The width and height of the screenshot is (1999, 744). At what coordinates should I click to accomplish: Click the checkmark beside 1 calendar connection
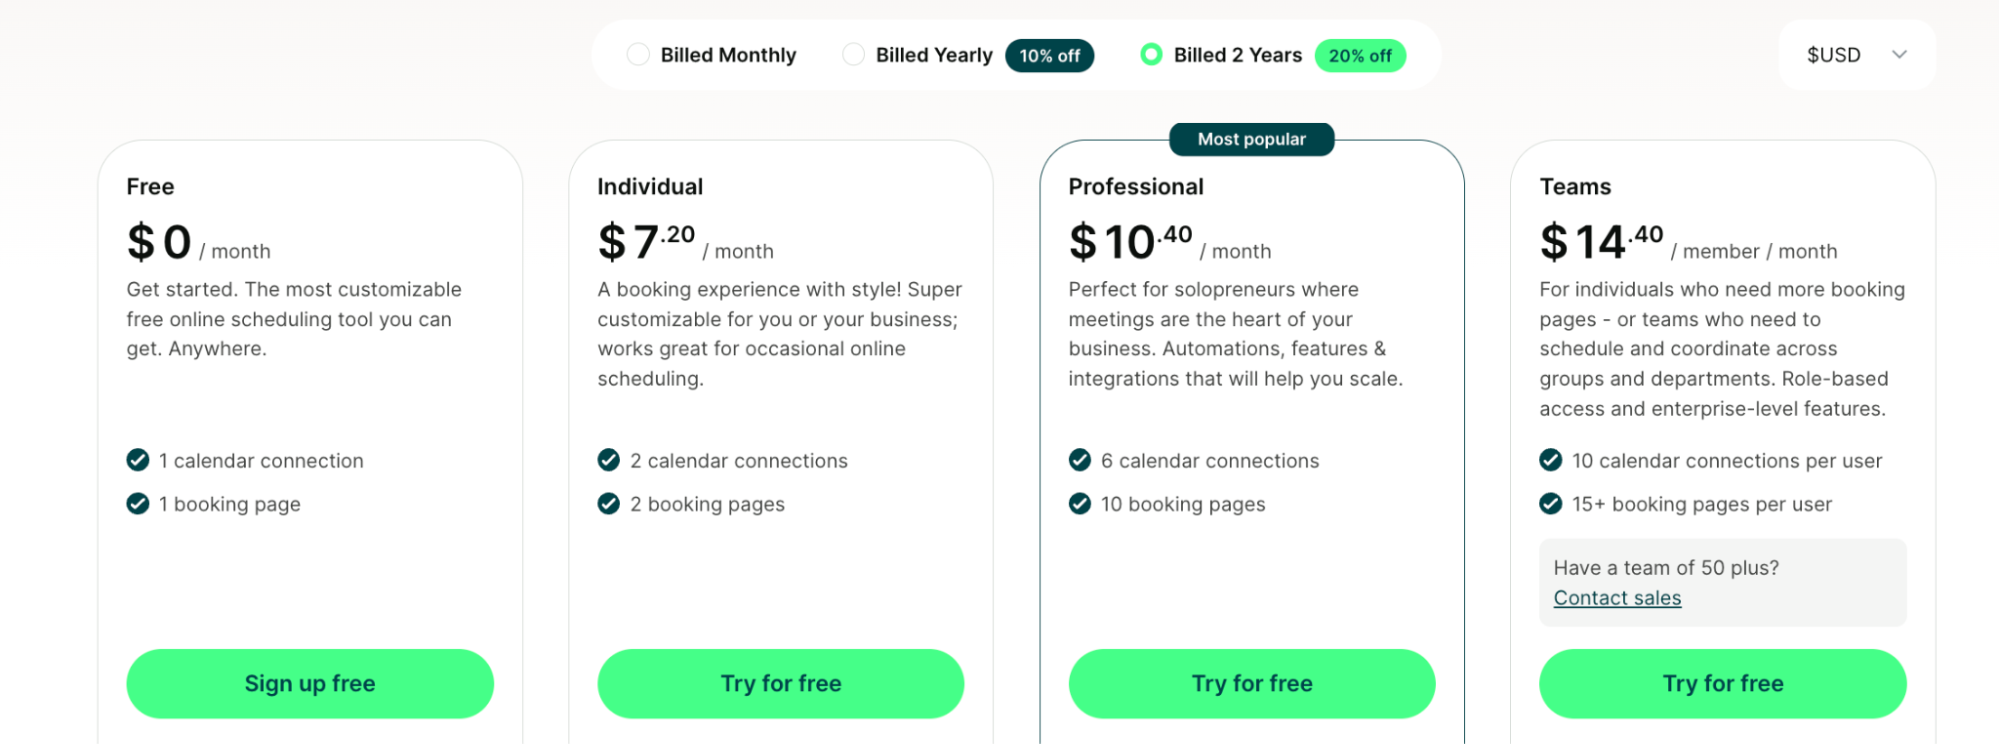(137, 460)
